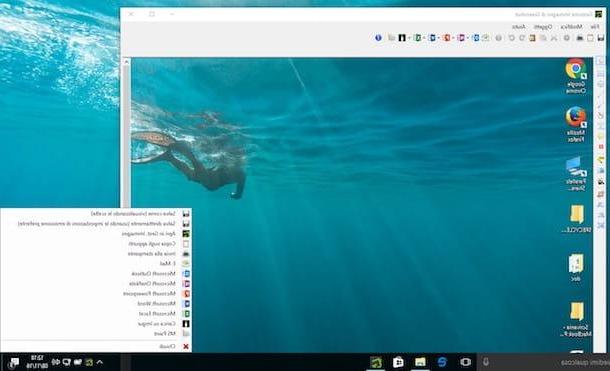
Task: Open the Outlook toolbar dropdown arrow
Action: tap(468, 38)
